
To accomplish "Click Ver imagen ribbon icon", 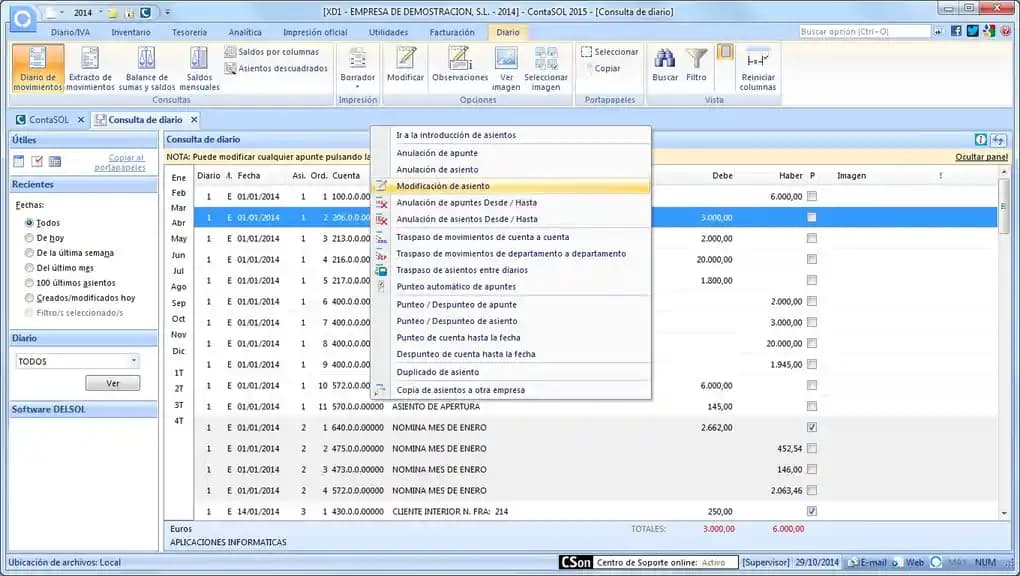I will tap(506, 58).
